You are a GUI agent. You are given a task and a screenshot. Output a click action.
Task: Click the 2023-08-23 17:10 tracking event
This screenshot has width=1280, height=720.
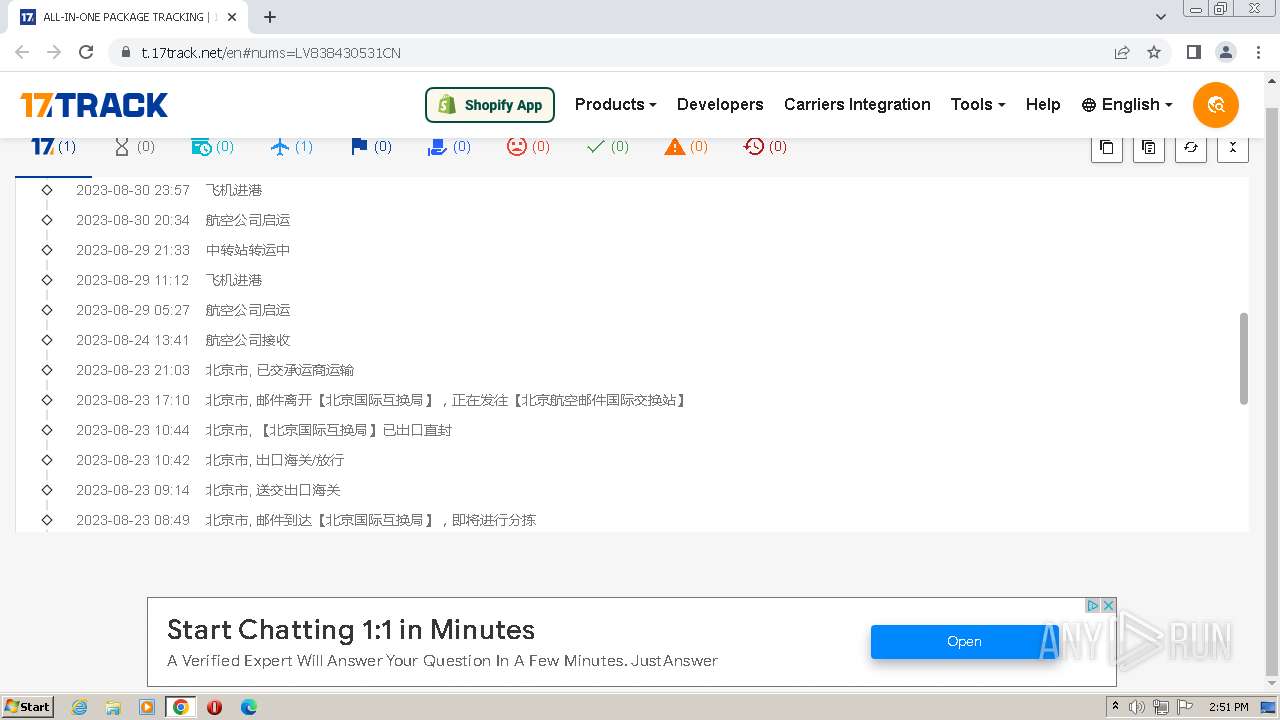coord(382,400)
